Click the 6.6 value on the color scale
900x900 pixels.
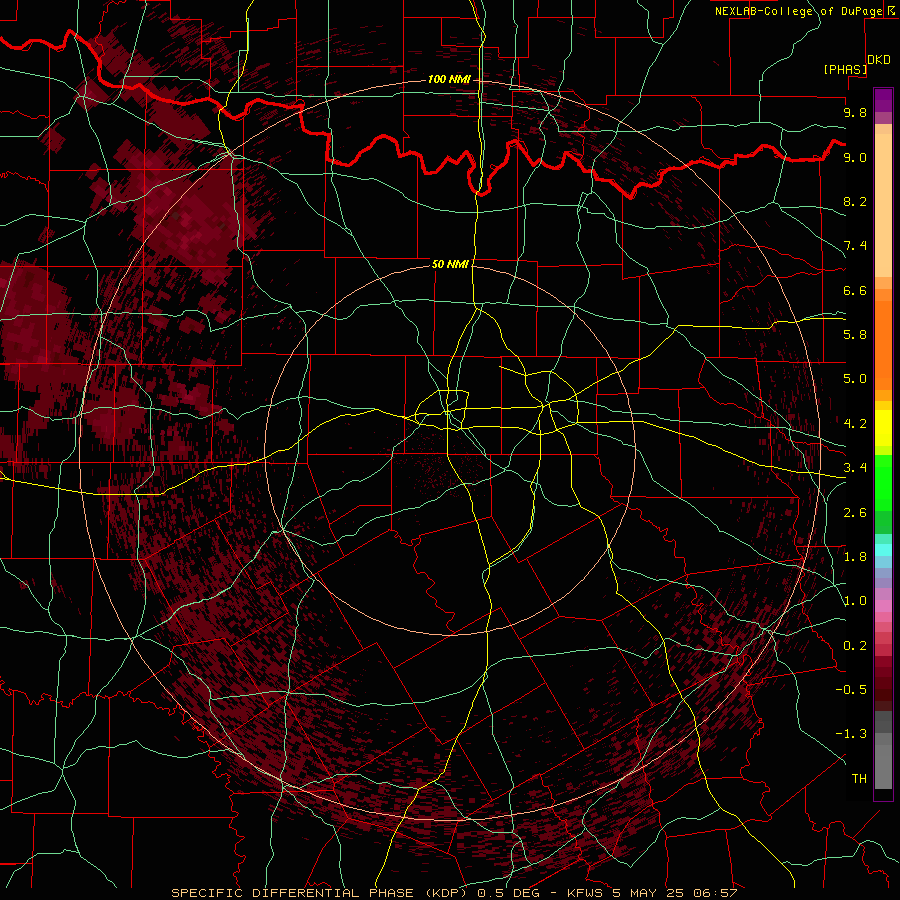coord(855,290)
